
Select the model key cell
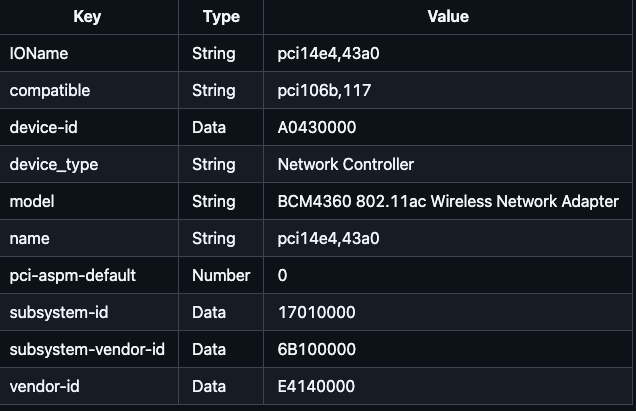[x=31, y=202]
